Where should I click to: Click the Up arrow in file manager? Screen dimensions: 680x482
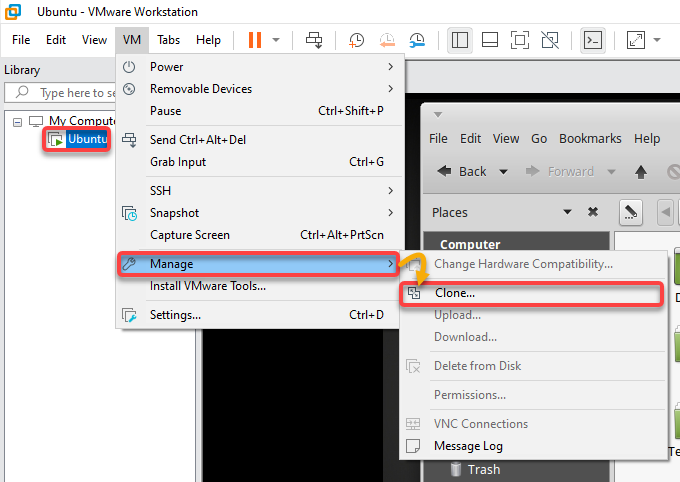click(641, 172)
